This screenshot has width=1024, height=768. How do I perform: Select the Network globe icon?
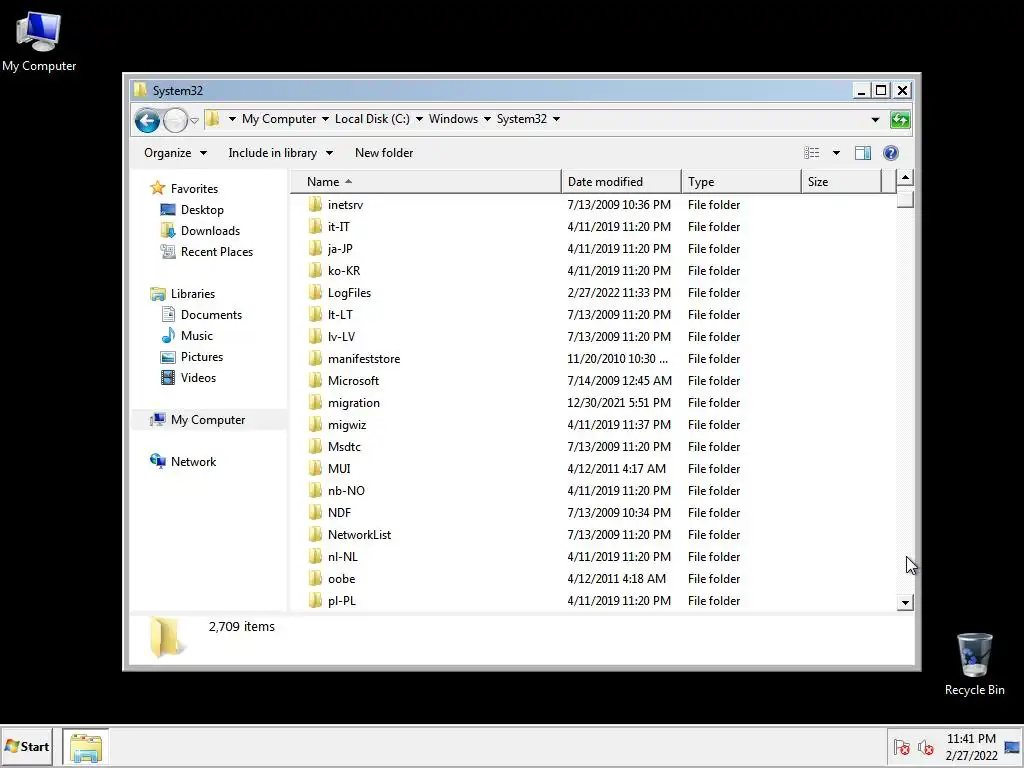pyautogui.click(x=157, y=461)
